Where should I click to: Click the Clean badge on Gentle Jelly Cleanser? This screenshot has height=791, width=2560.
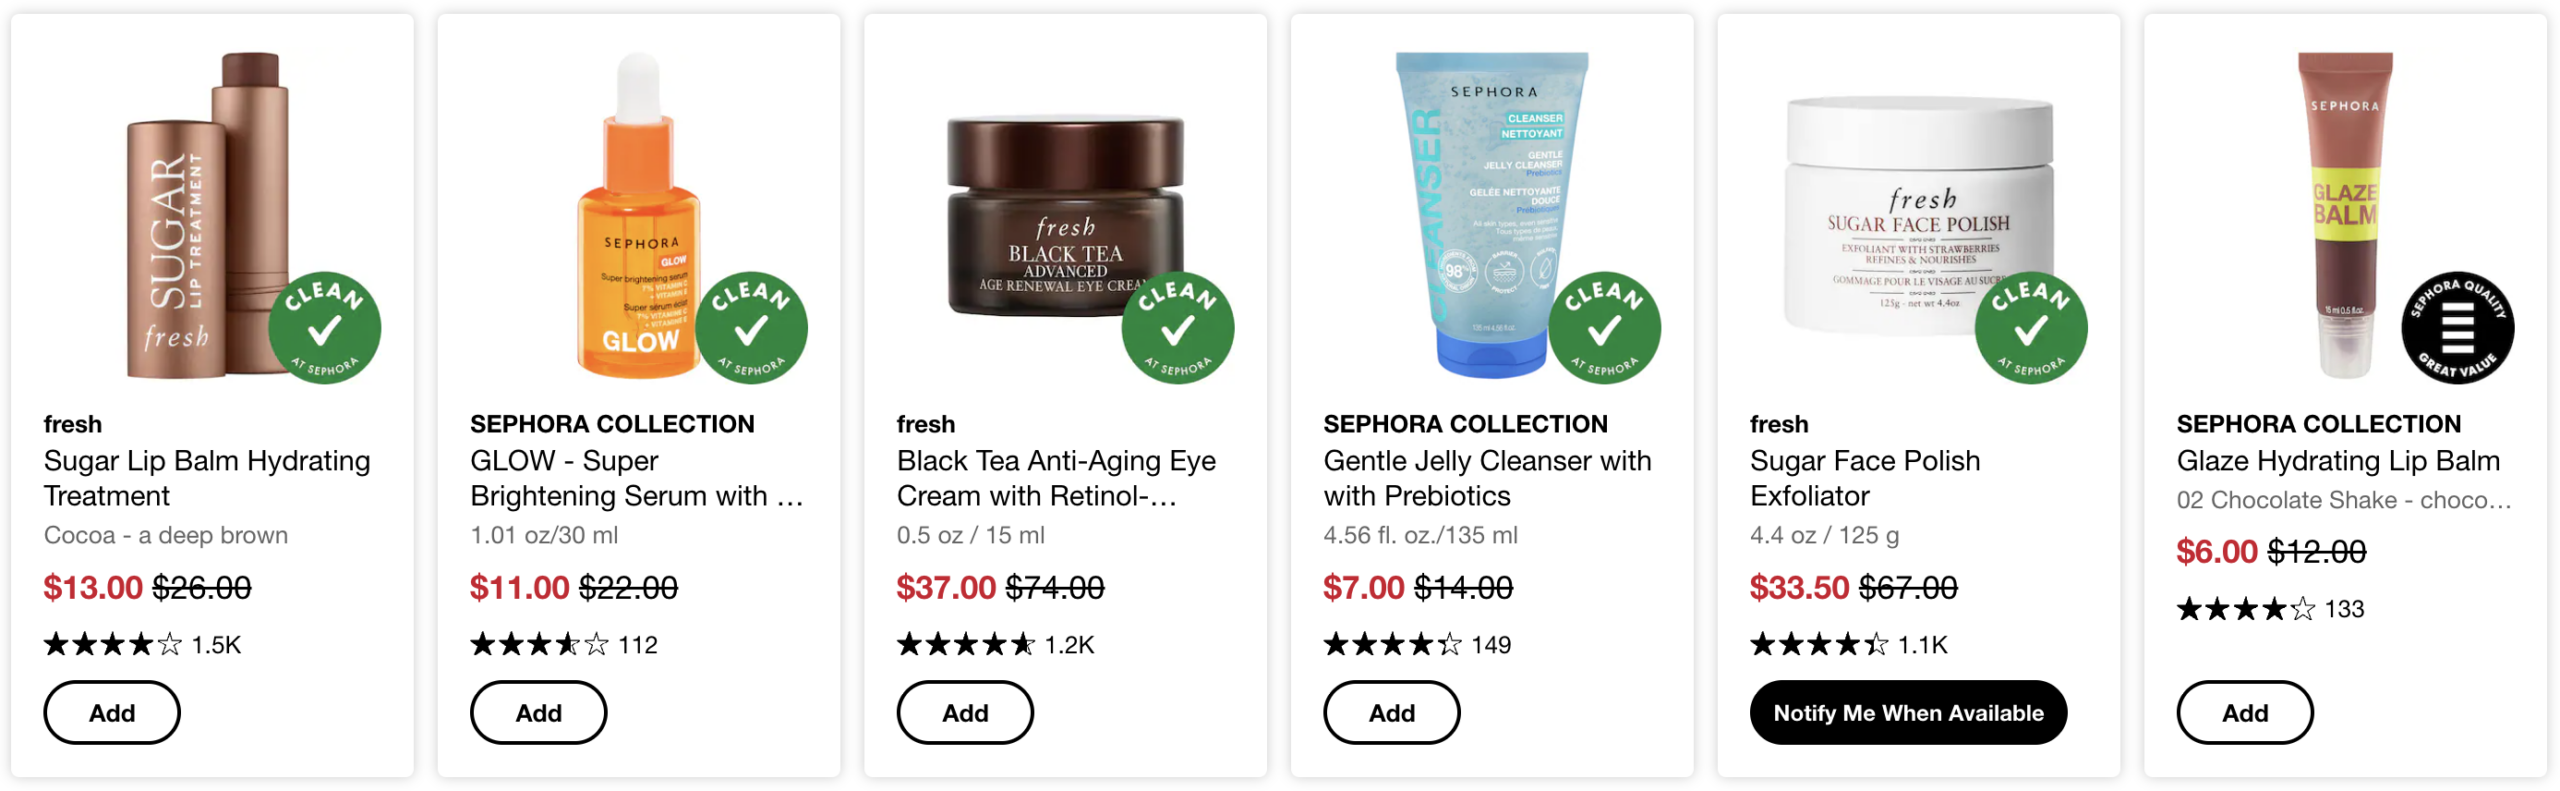[1604, 328]
